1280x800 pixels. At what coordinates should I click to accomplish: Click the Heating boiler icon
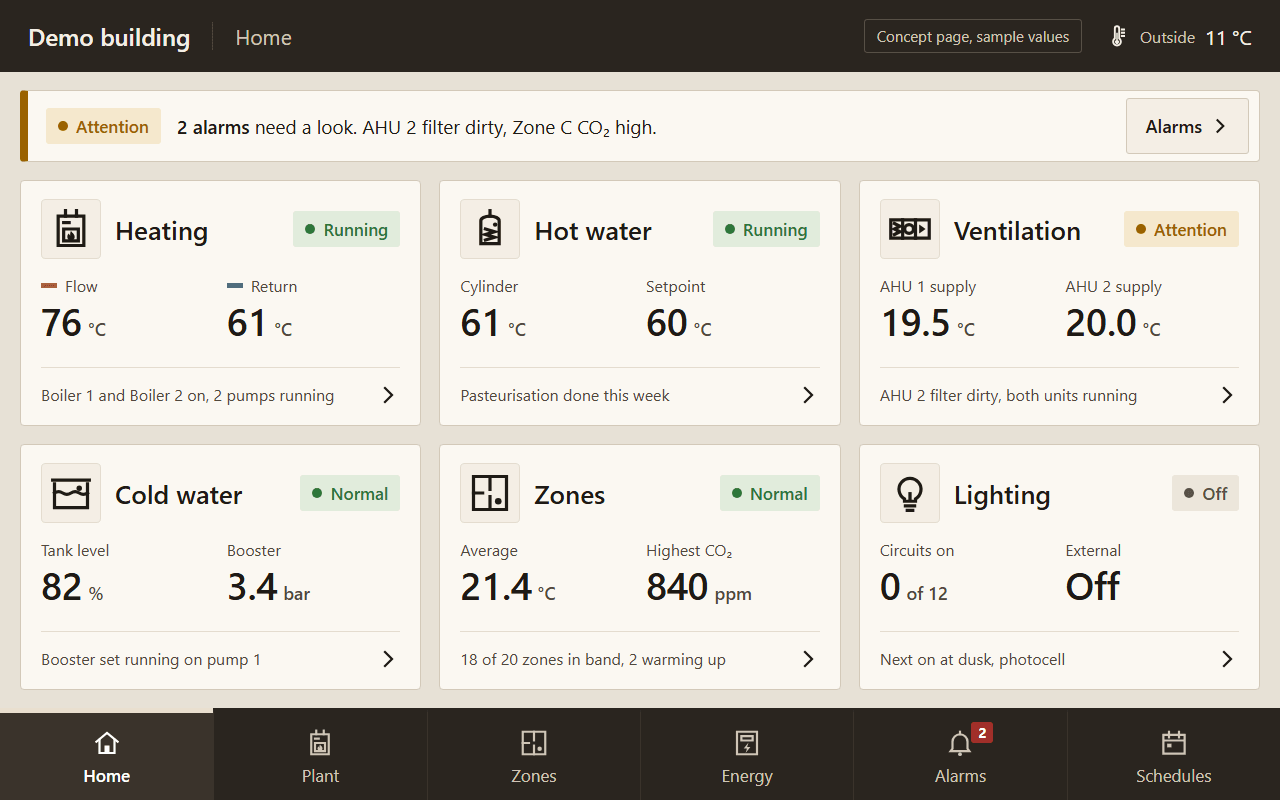tap(71, 229)
